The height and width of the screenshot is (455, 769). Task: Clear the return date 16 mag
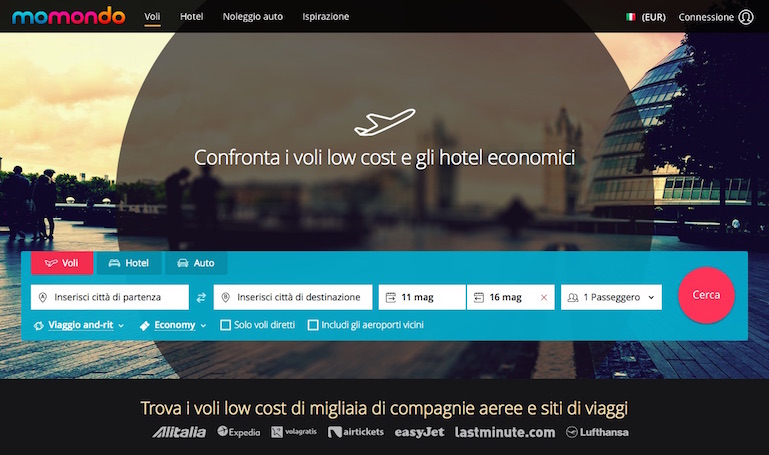click(x=543, y=298)
